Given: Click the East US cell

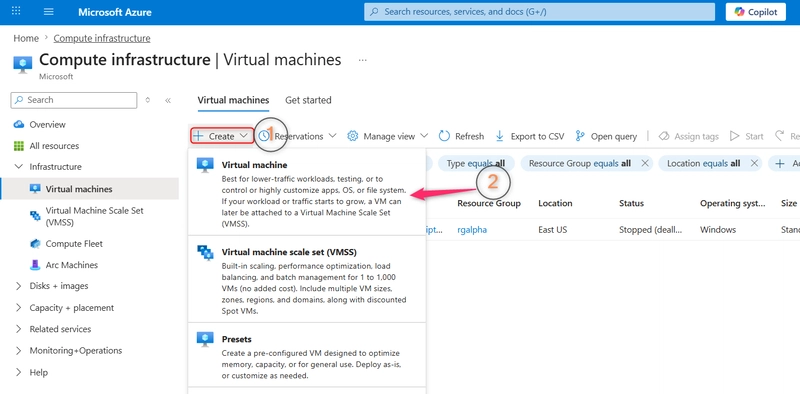Looking at the screenshot, I should coord(553,230).
